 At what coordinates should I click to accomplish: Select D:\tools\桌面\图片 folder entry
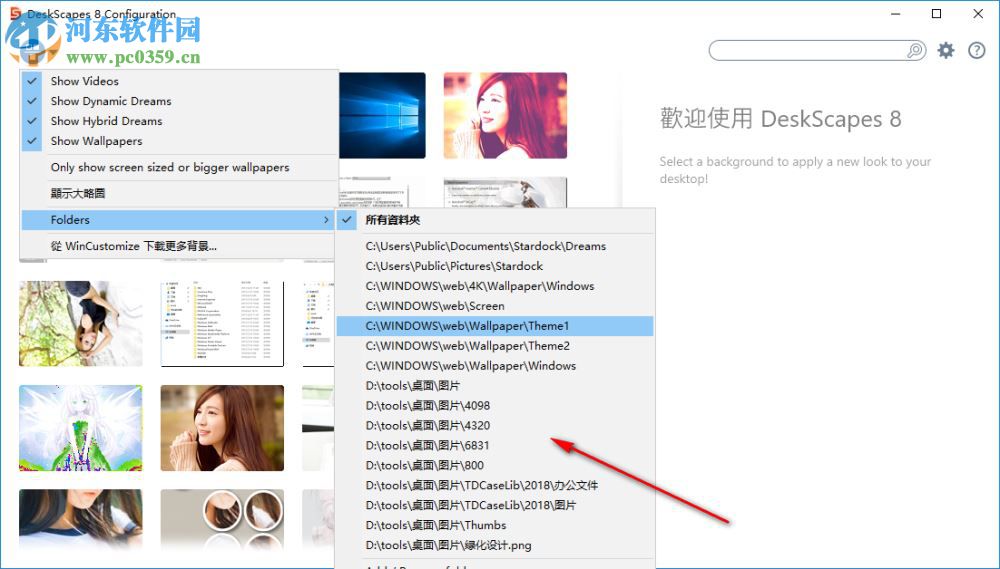click(x=495, y=385)
